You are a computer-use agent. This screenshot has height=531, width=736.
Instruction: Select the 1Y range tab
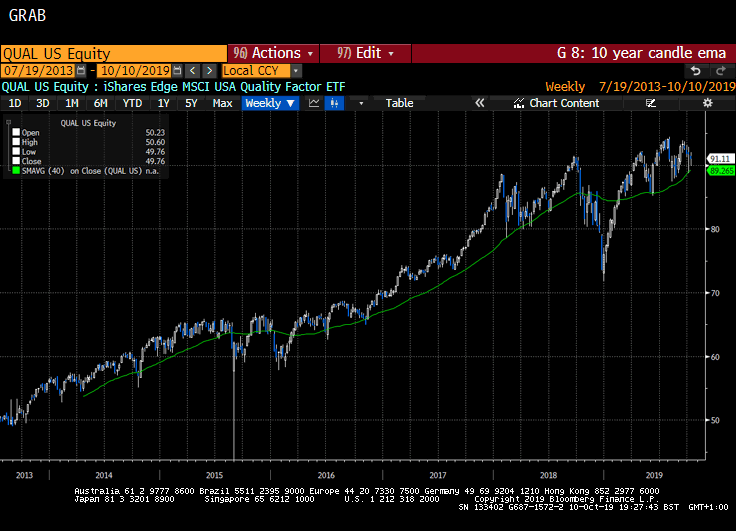(x=163, y=103)
